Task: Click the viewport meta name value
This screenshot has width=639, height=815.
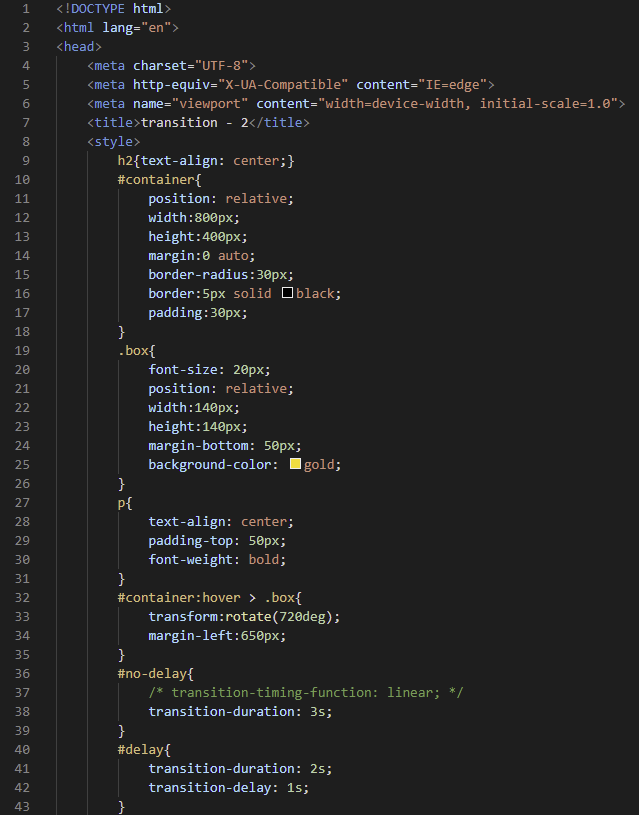Action: 210,104
